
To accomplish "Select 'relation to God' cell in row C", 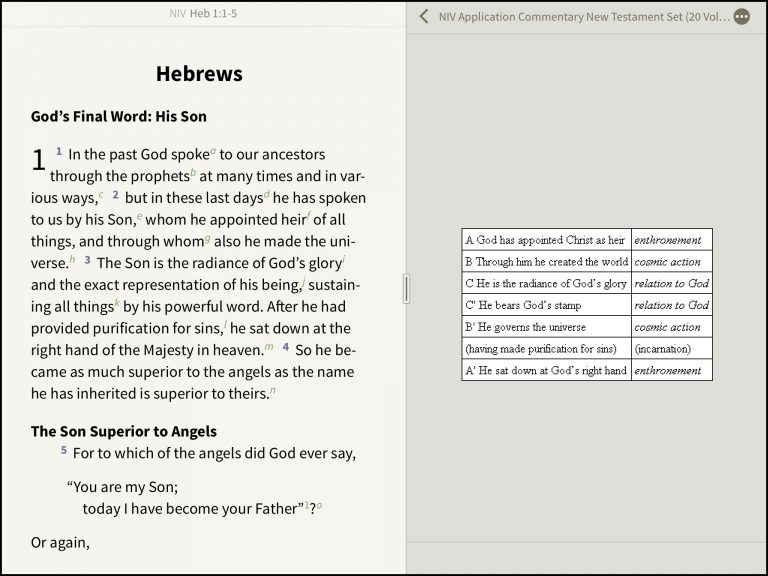I will [x=672, y=284].
